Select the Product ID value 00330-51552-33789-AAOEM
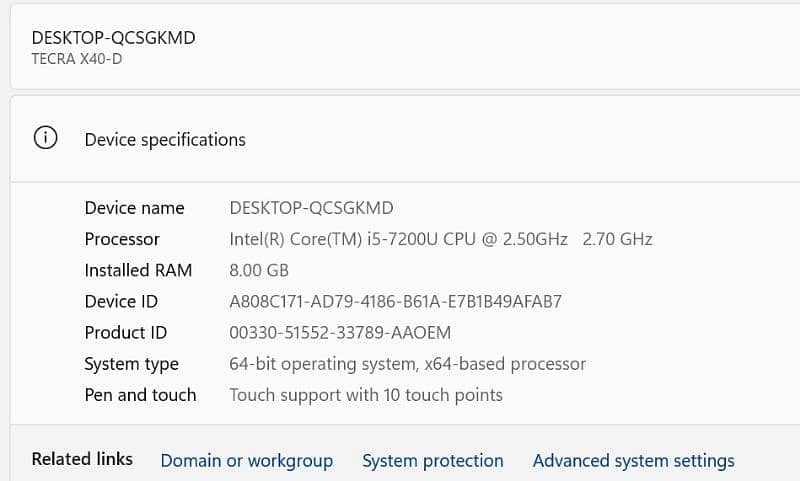The height and width of the screenshot is (481, 800). pos(340,333)
